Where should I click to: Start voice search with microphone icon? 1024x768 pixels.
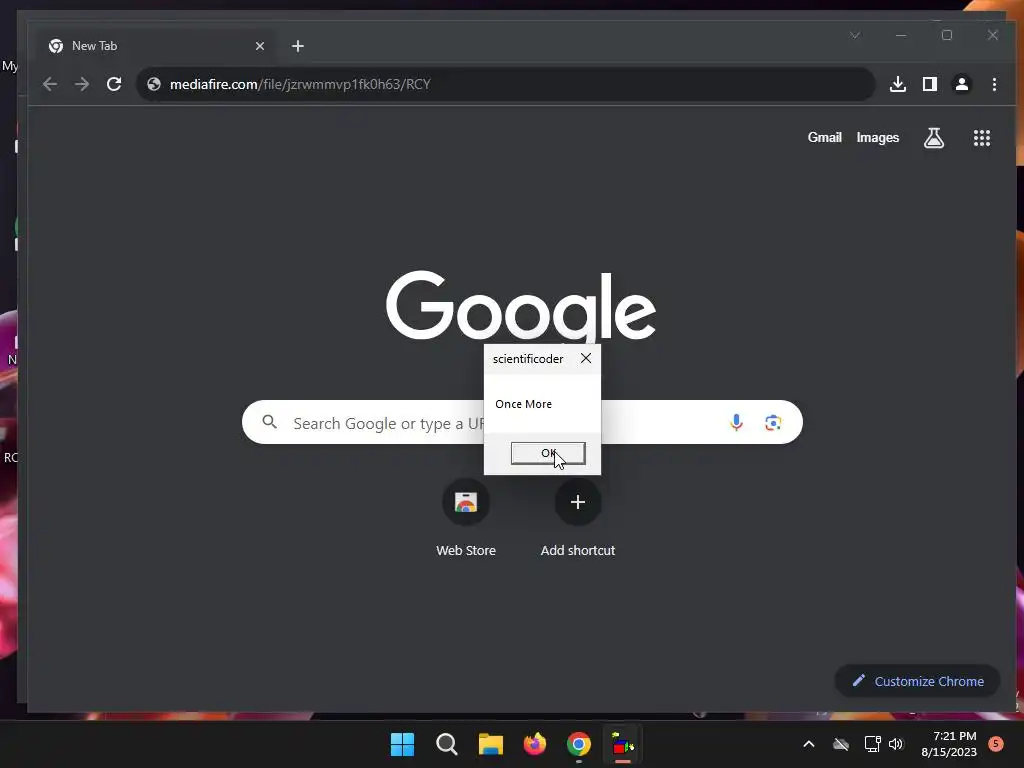[x=736, y=423]
